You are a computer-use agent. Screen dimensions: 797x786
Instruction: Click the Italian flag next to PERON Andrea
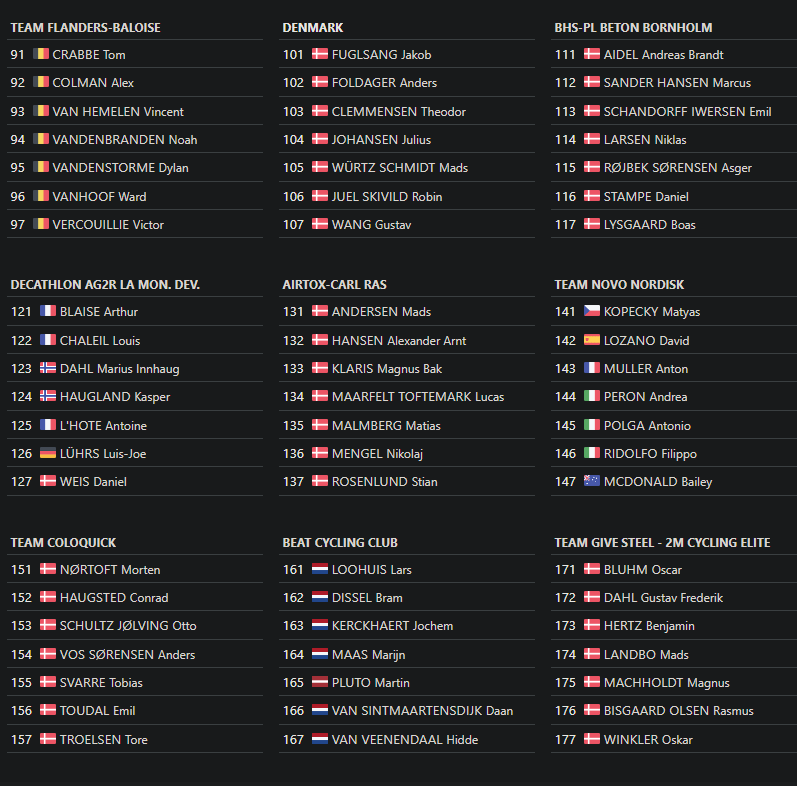point(592,396)
